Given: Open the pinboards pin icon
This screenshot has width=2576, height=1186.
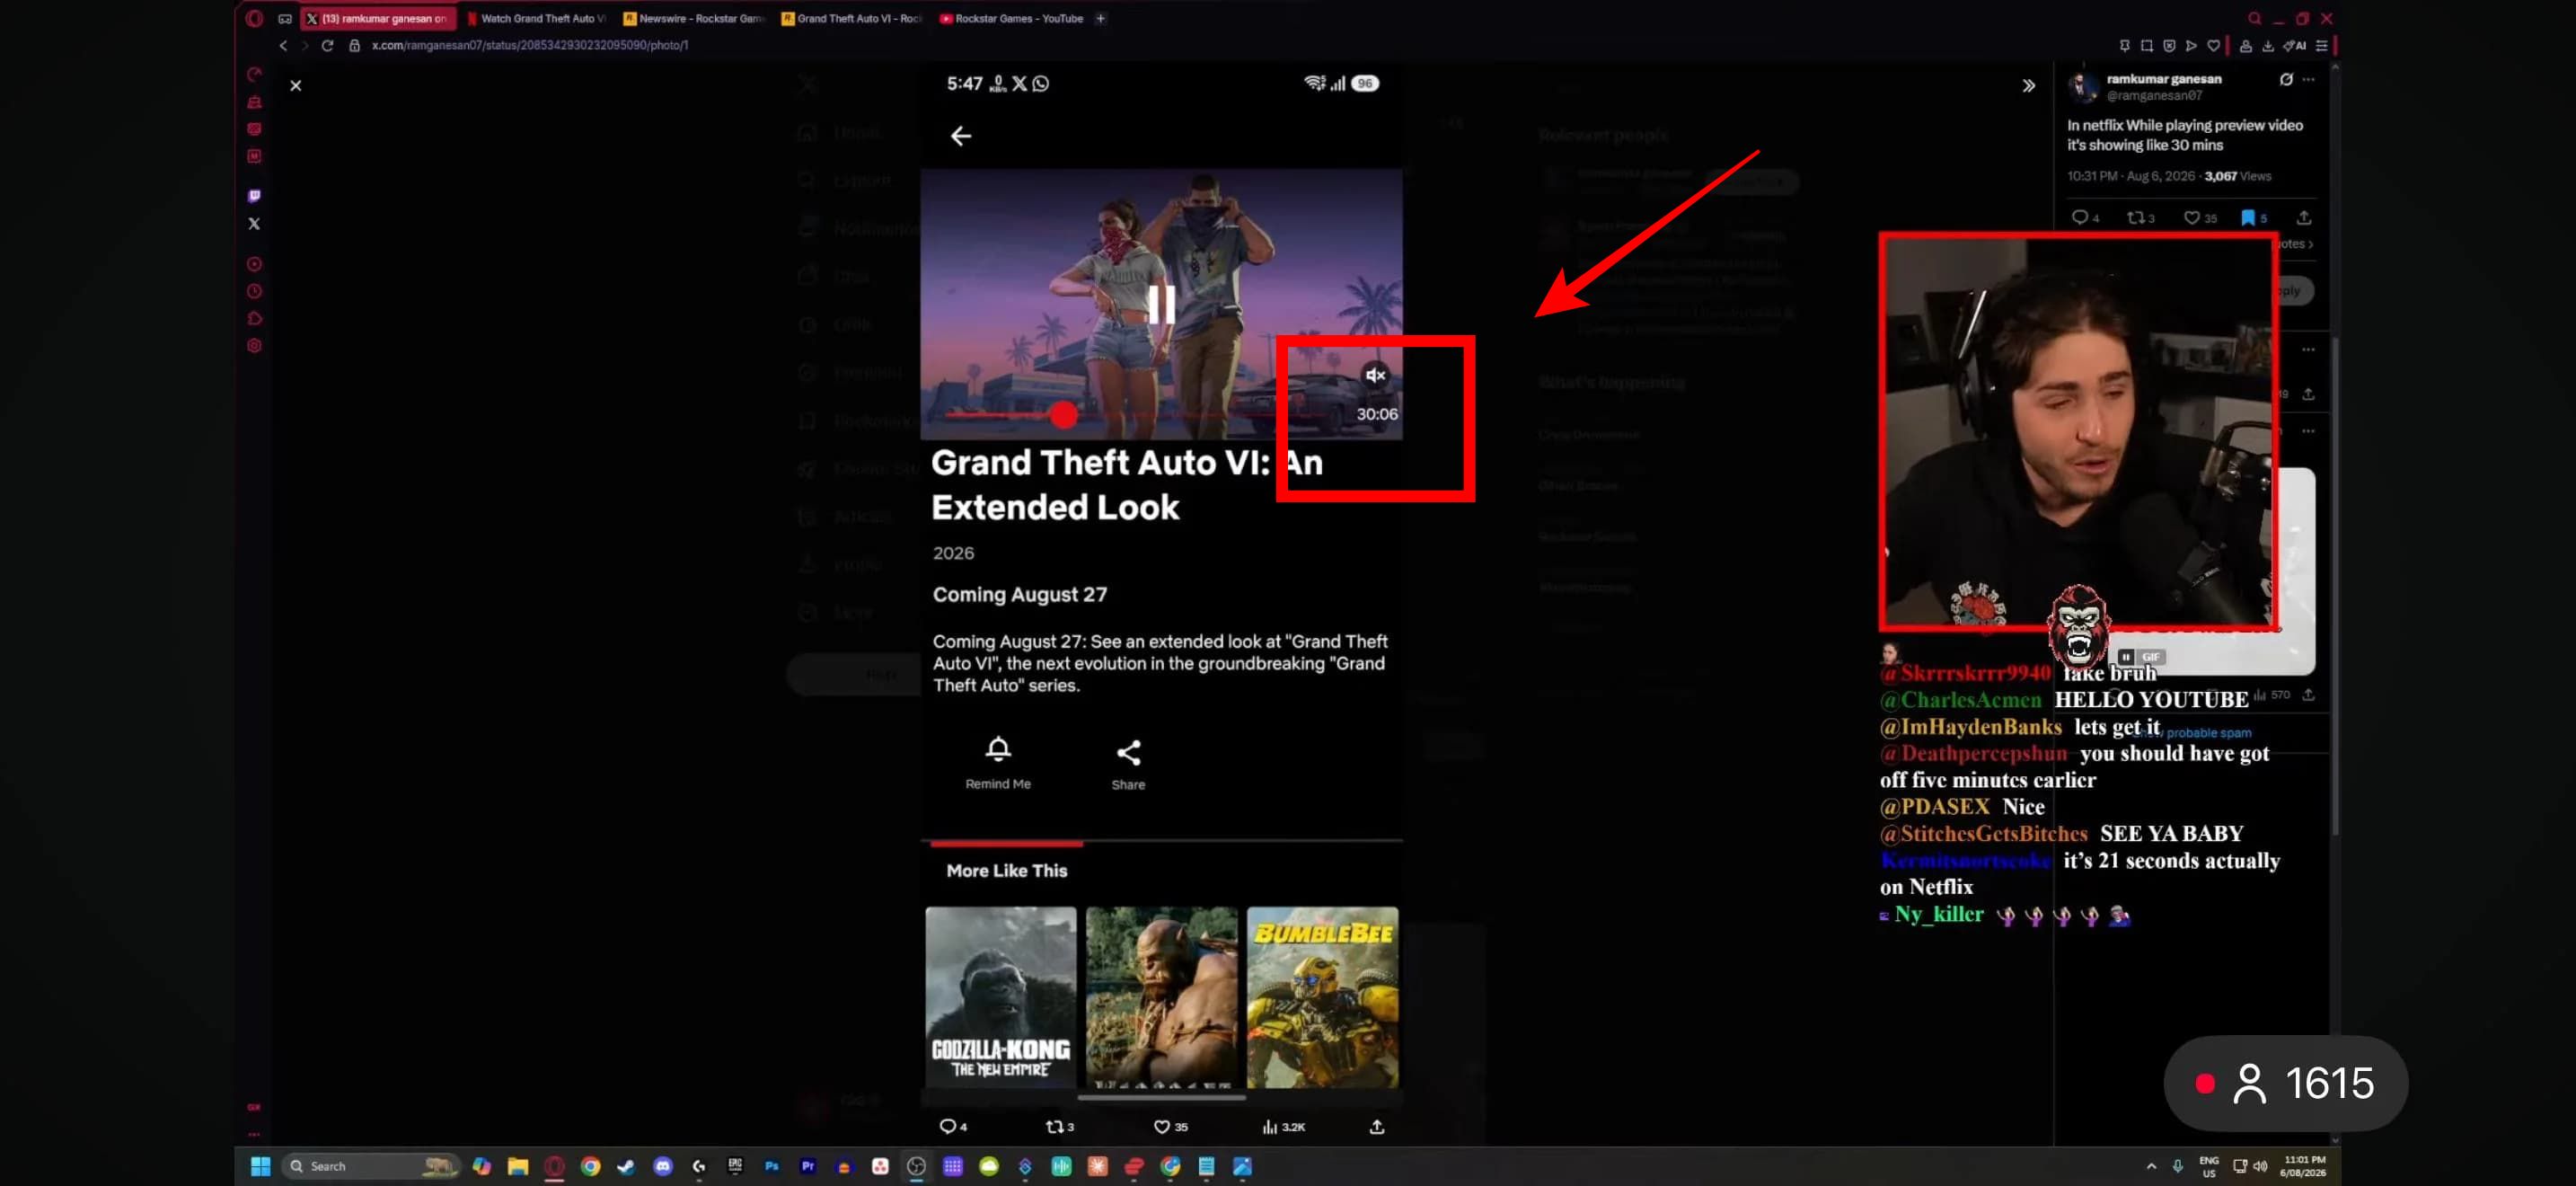Looking at the screenshot, I should point(2124,45).
